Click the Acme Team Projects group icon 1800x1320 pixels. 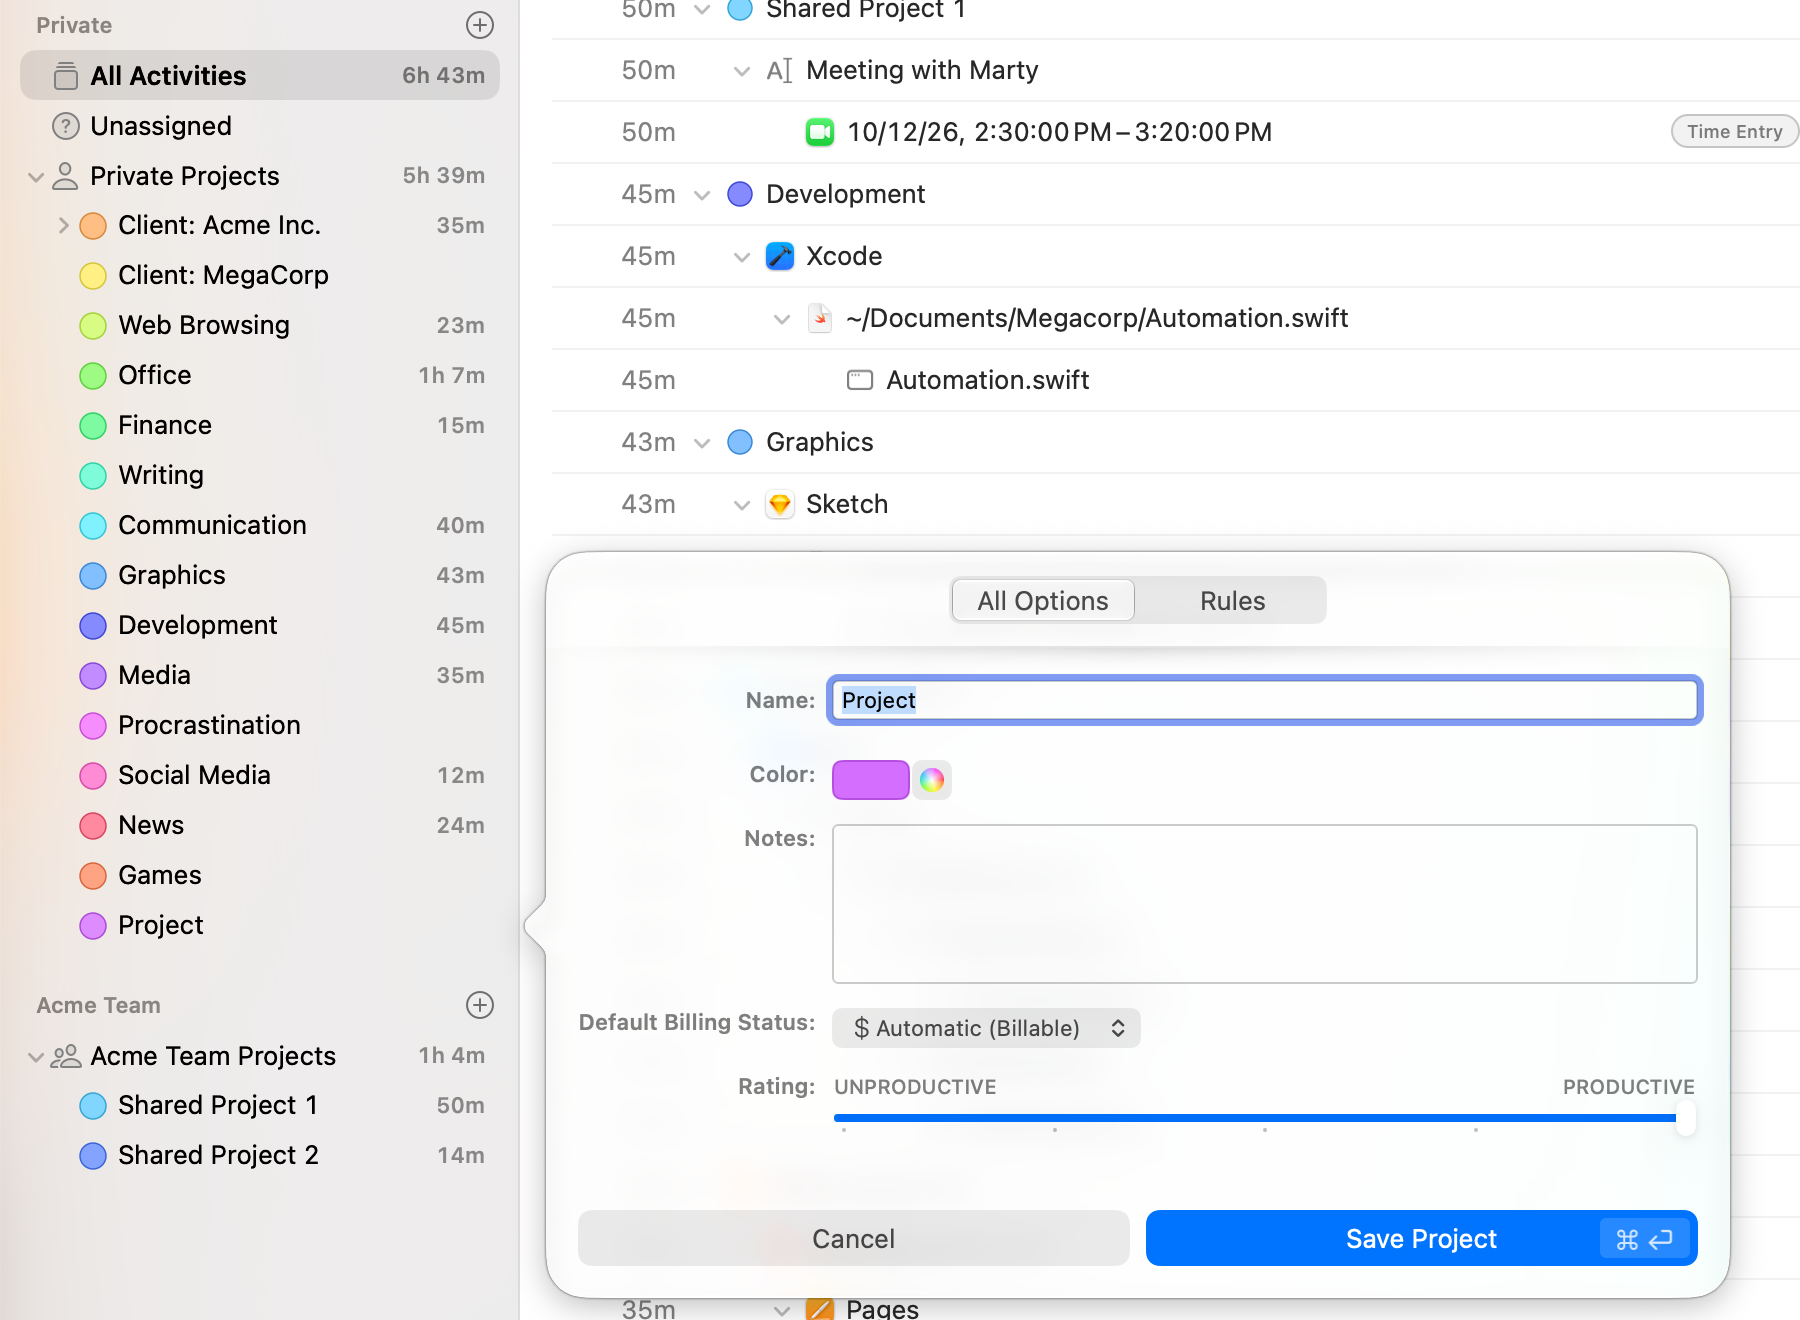tap(66, 1056)
